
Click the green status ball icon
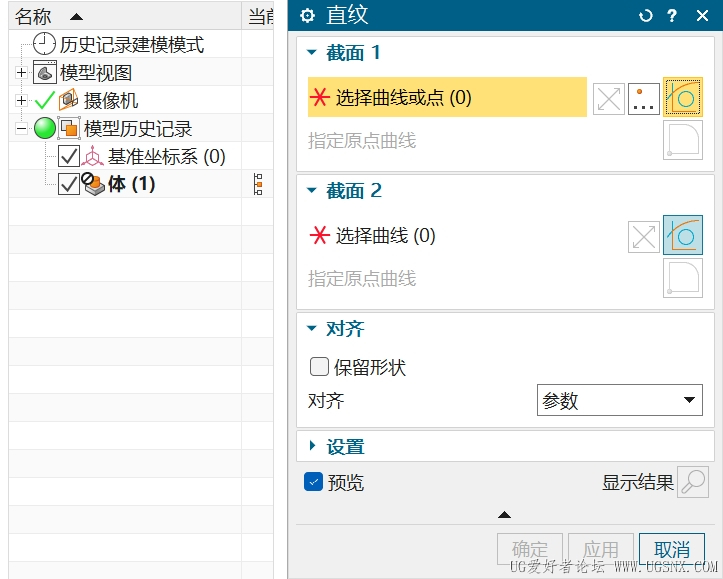tap(45, 128)
